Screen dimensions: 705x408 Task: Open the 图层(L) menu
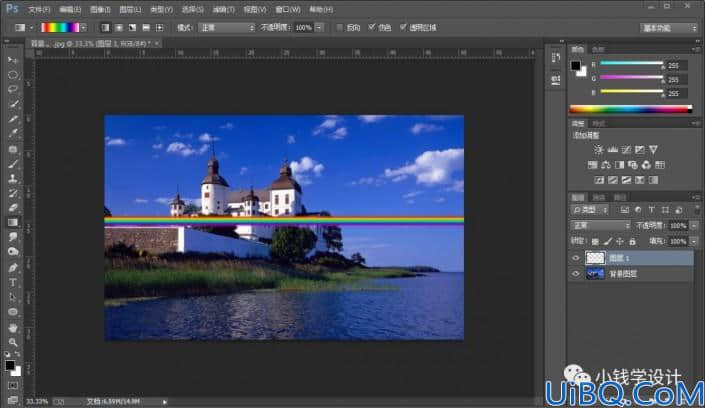tap(130, 9)
